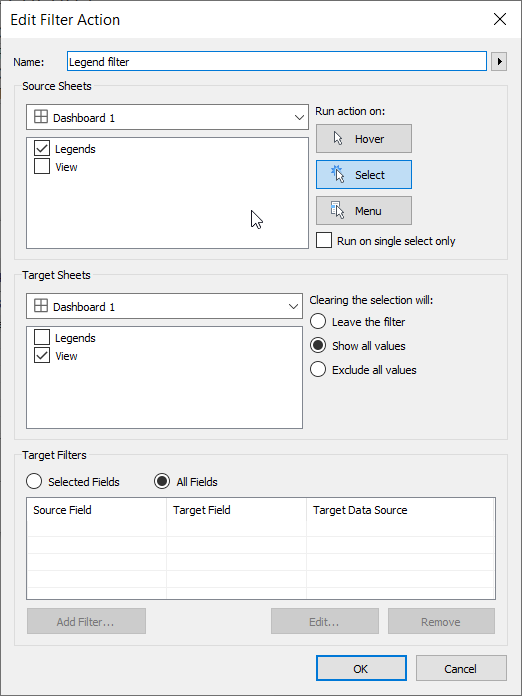Uncheck Legends in Source Sheets

tap(42, 148)
